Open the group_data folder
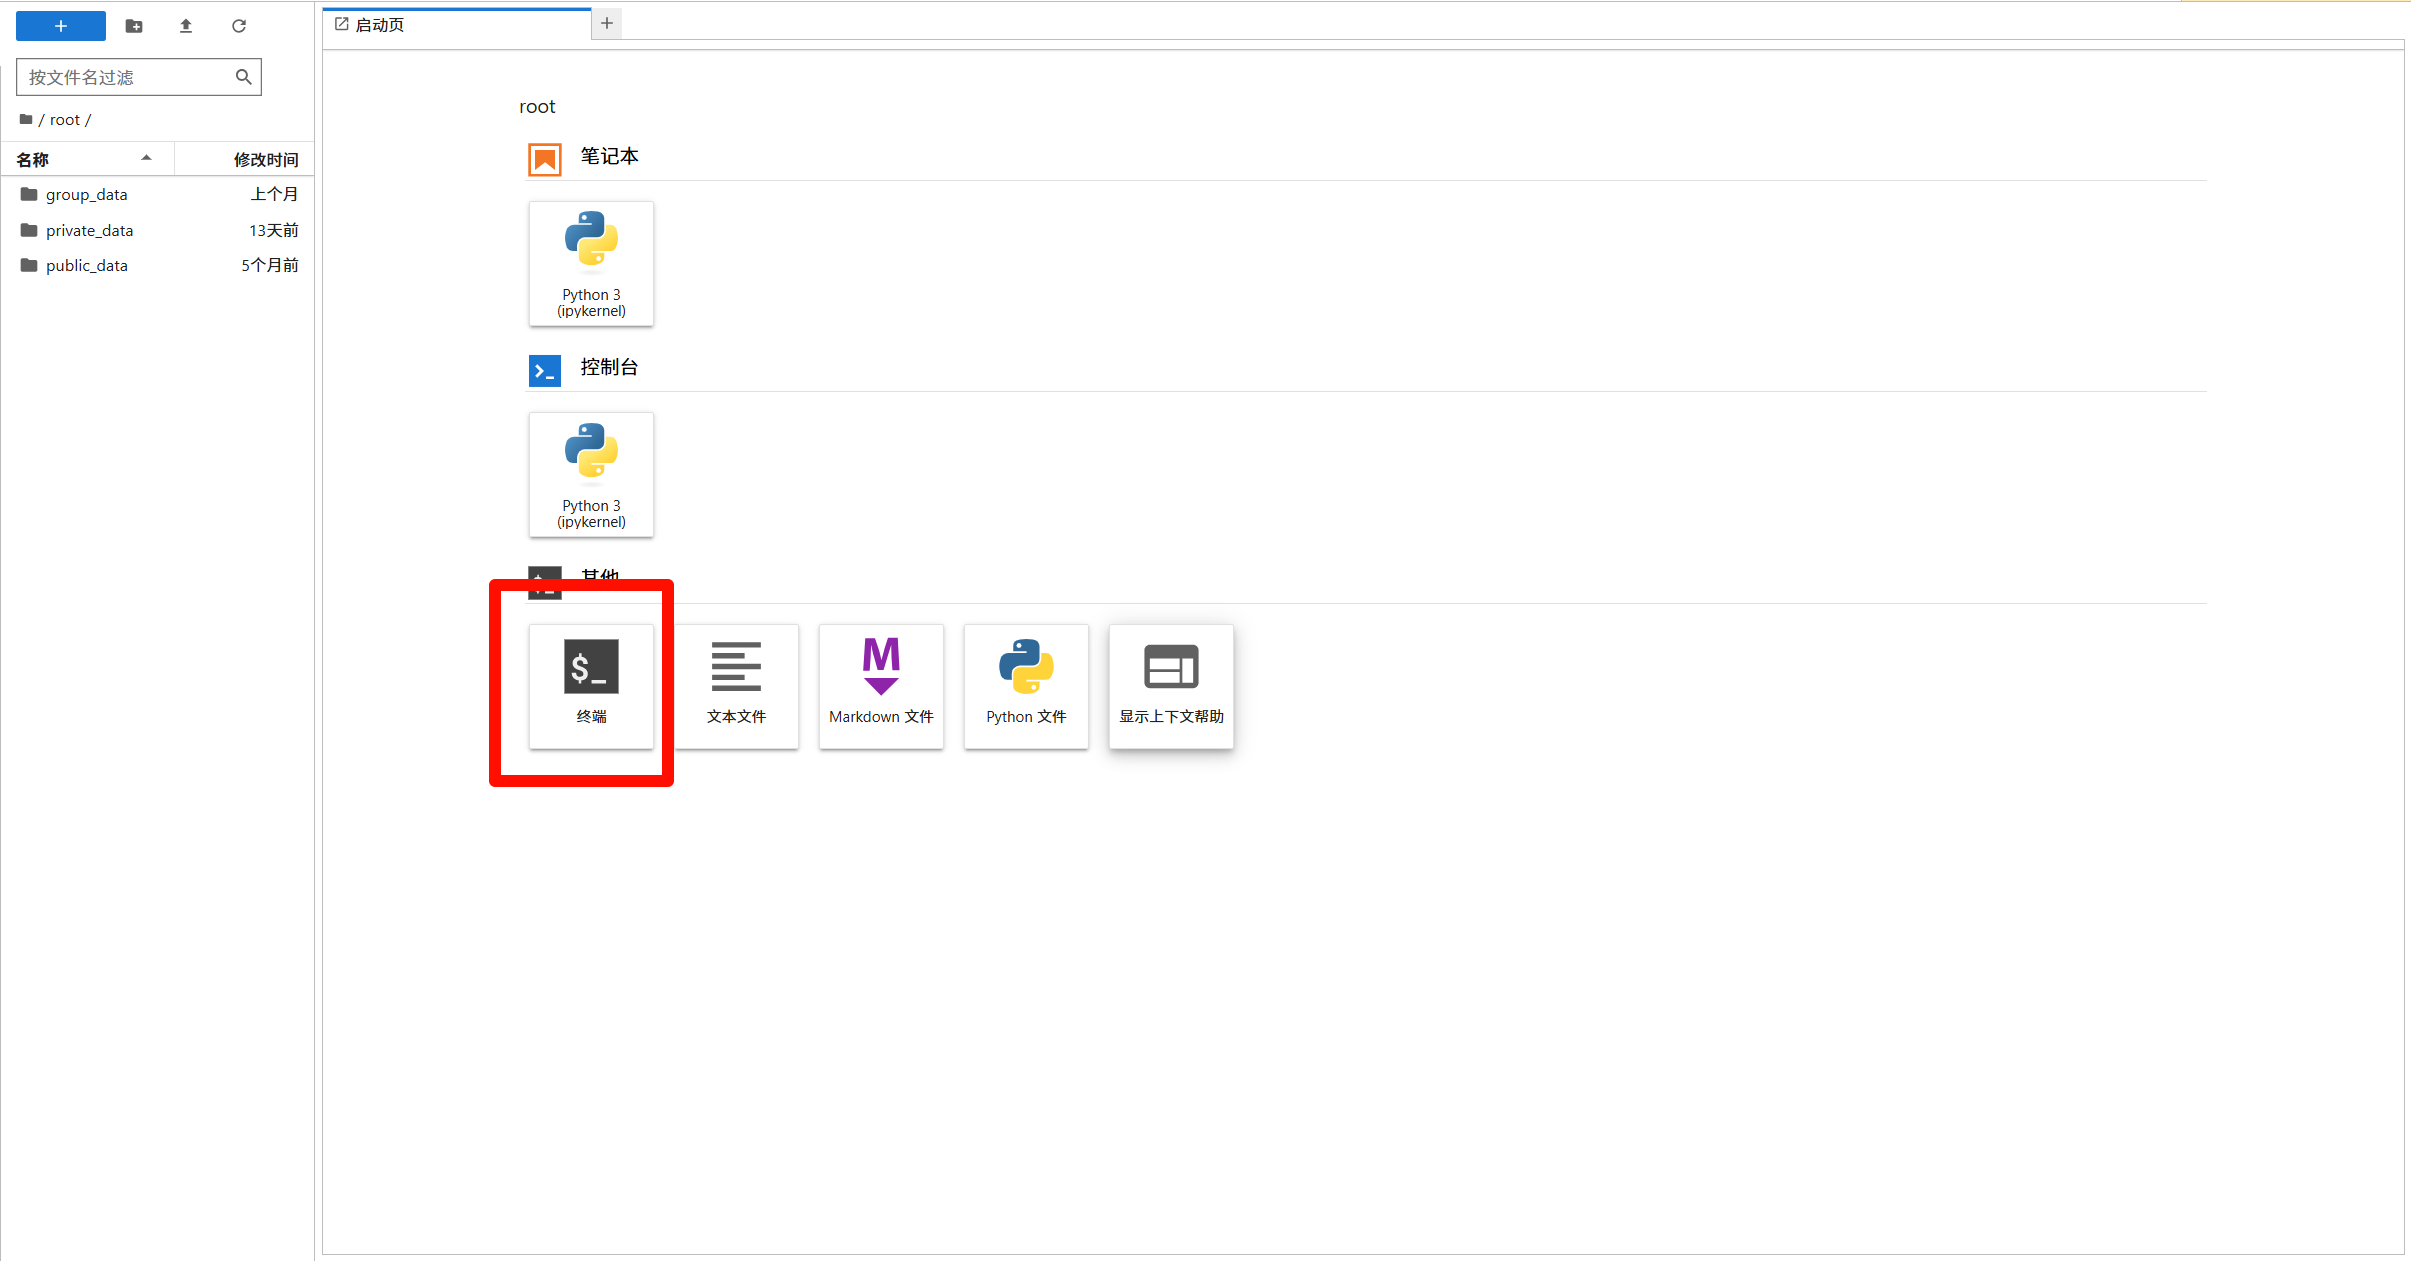 click(x=87, y=194)
